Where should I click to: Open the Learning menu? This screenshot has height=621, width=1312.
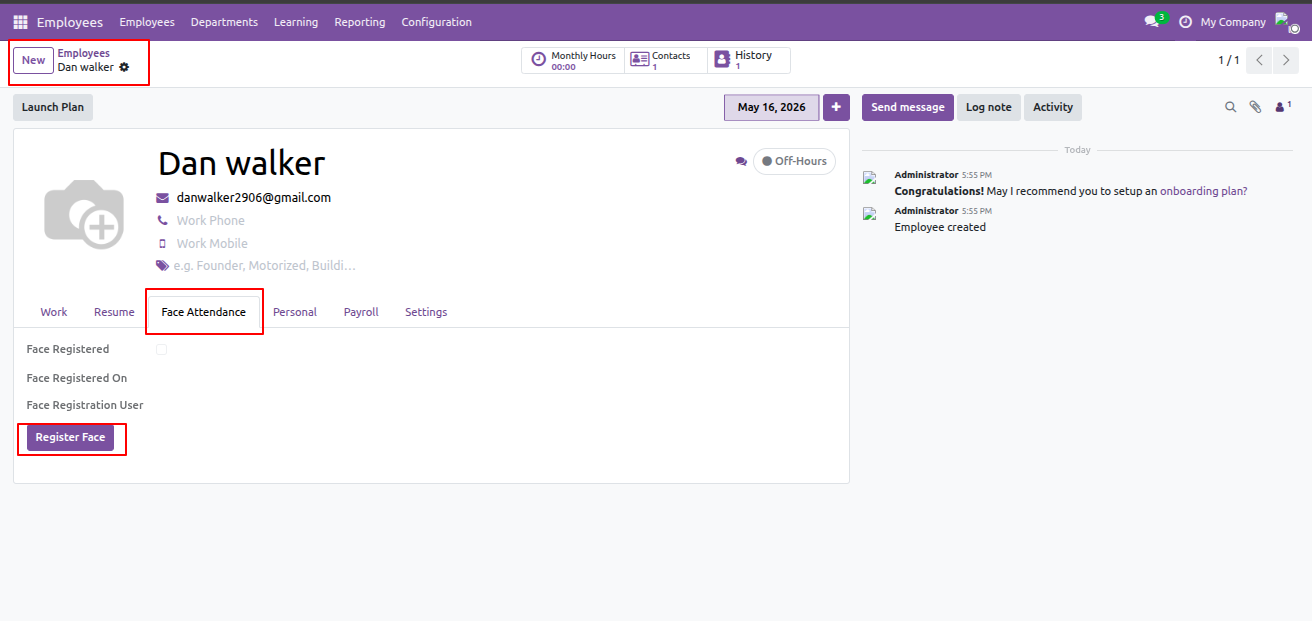click(296, 22)
